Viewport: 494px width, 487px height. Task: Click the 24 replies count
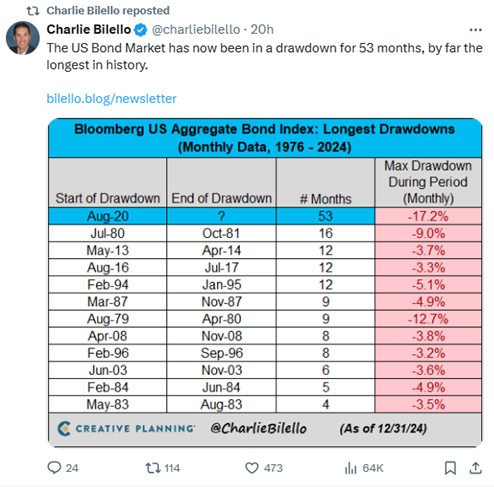click(72, 468)
